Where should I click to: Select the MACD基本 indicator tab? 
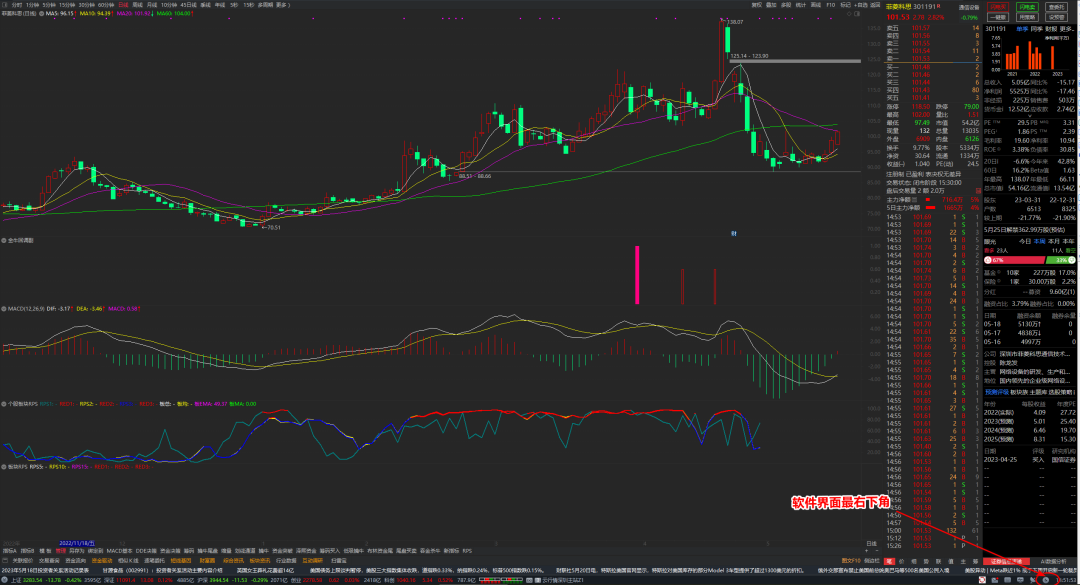click(x=119, y=551)
